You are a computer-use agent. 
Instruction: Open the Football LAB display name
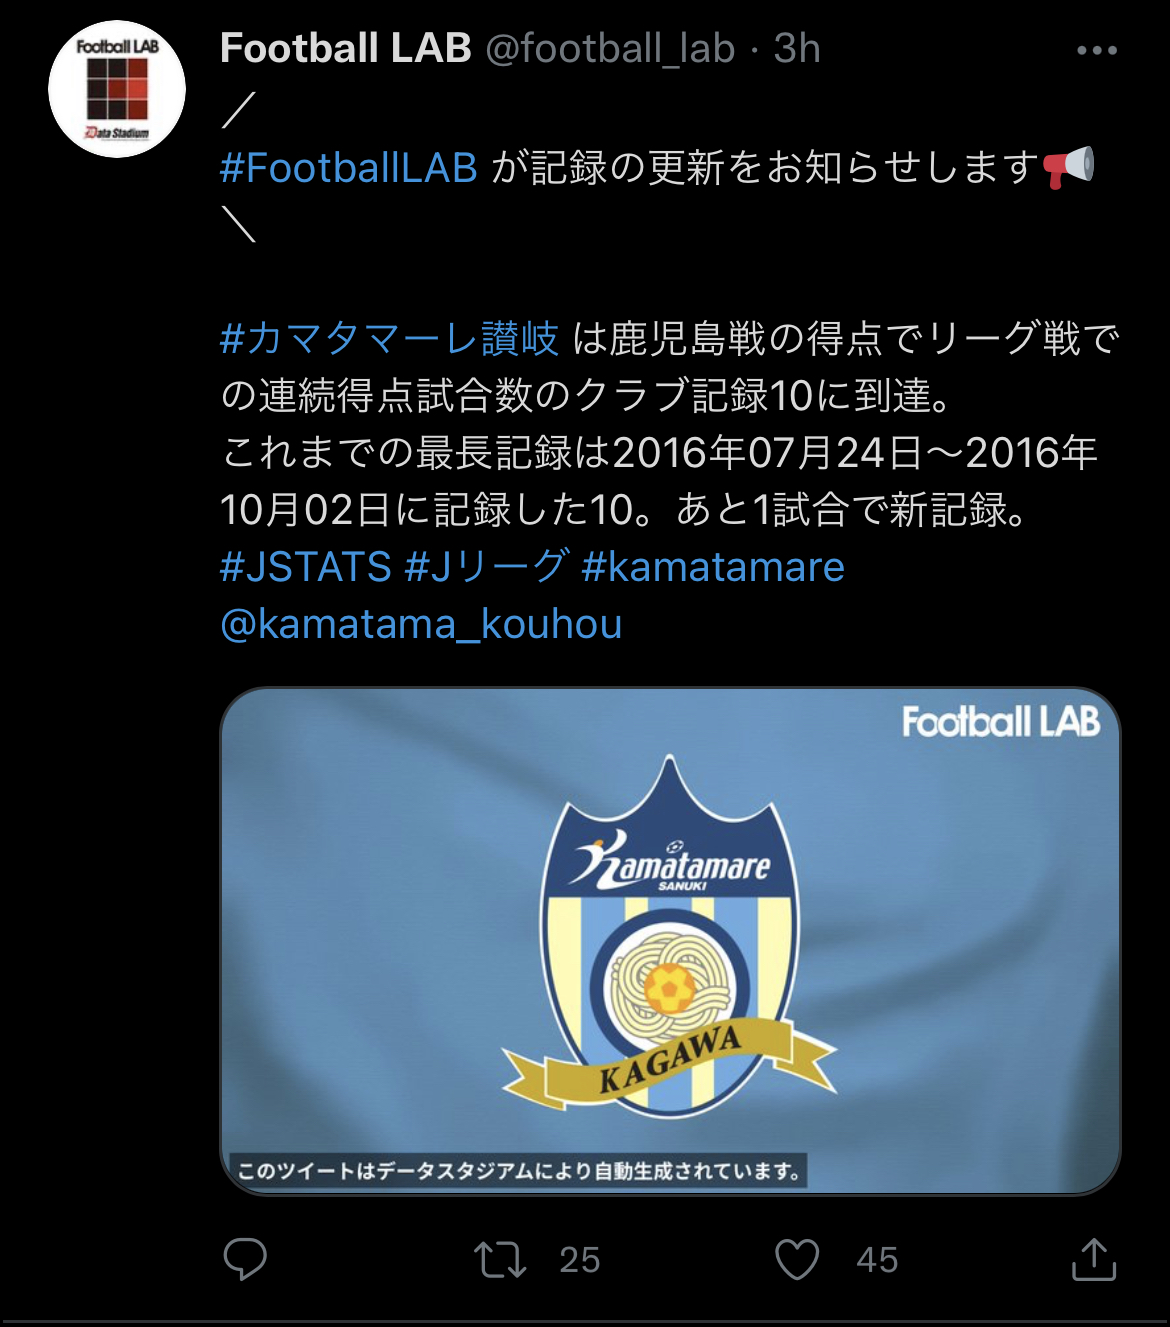pos(345,48)
